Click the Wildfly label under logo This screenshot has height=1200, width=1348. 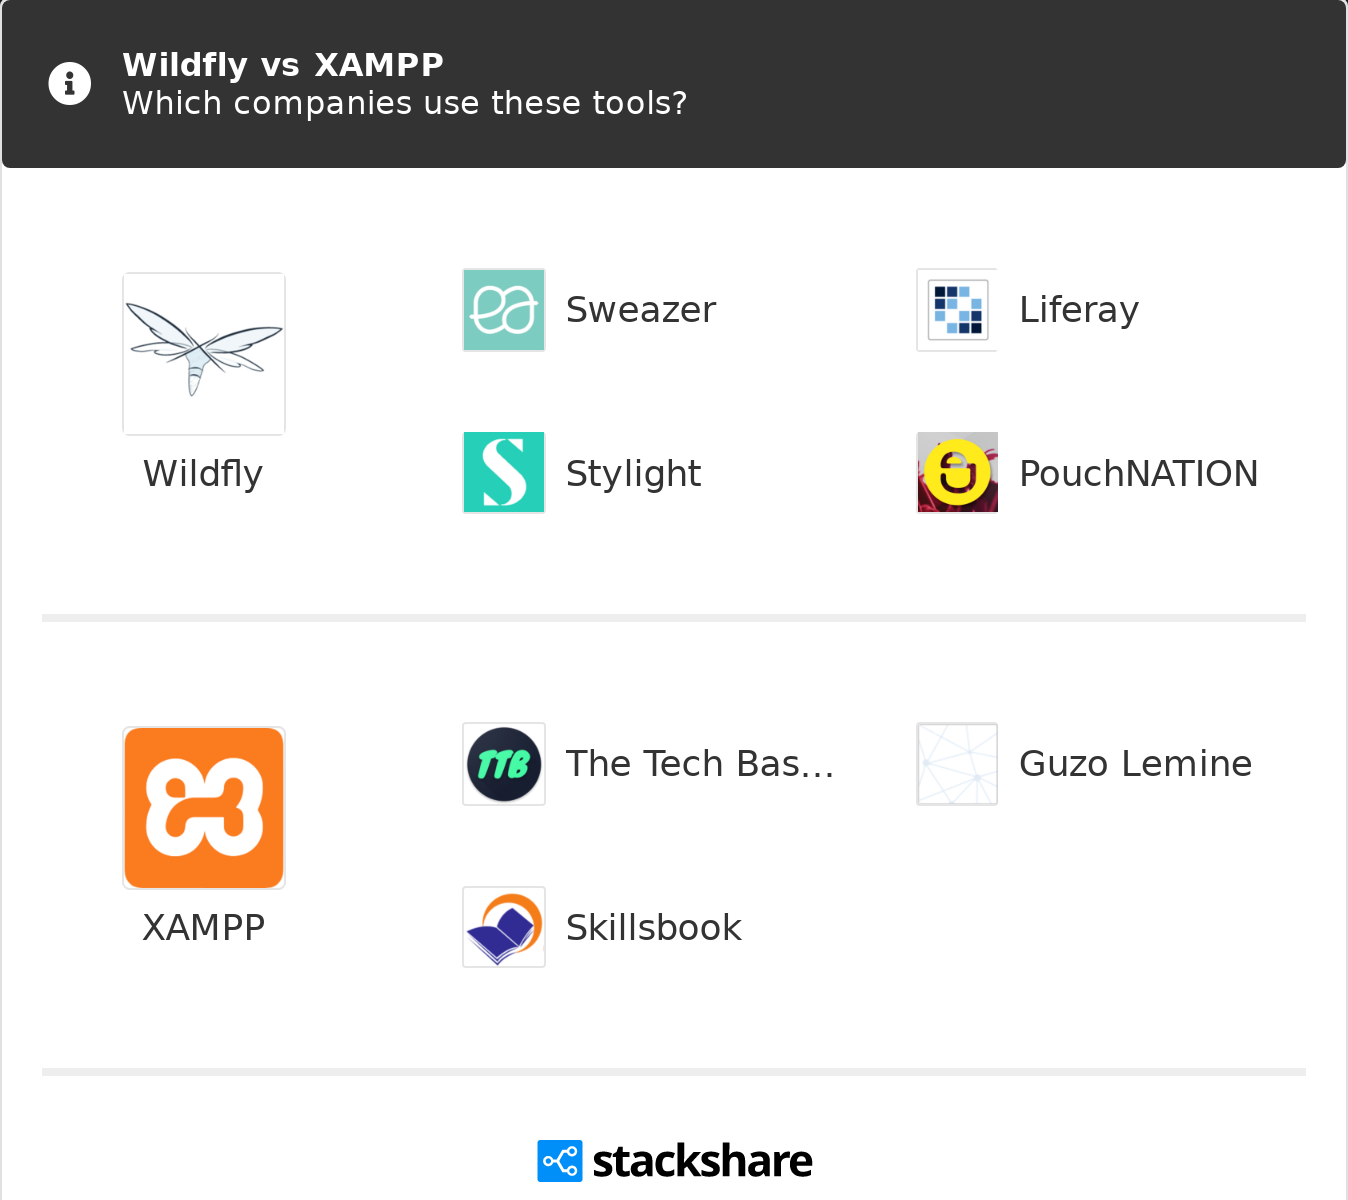coord(203,473)
